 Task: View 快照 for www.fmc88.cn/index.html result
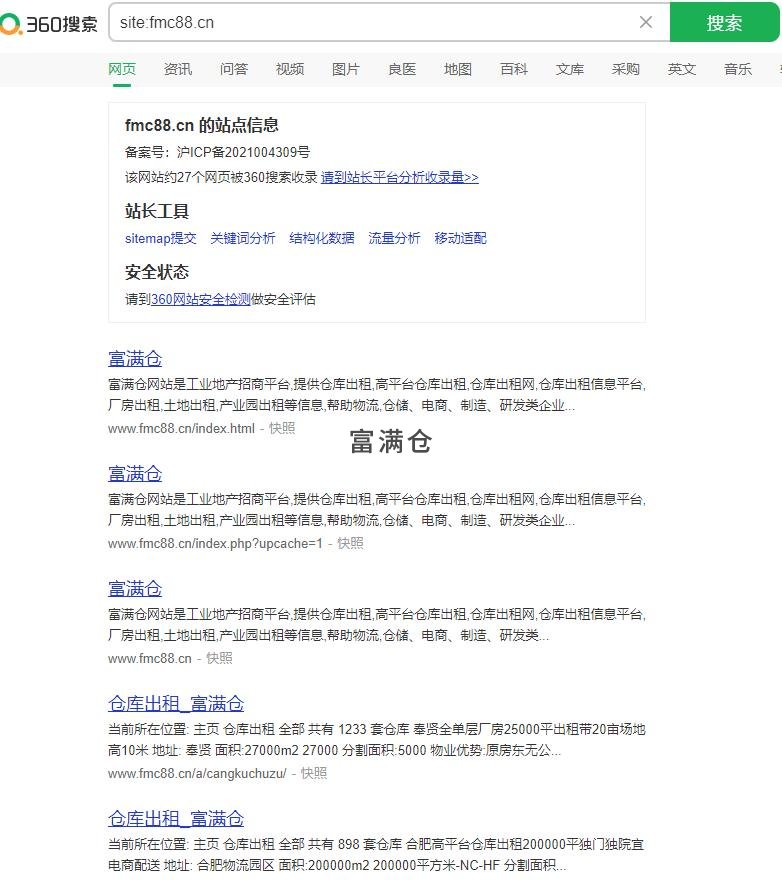coord(282,429)
